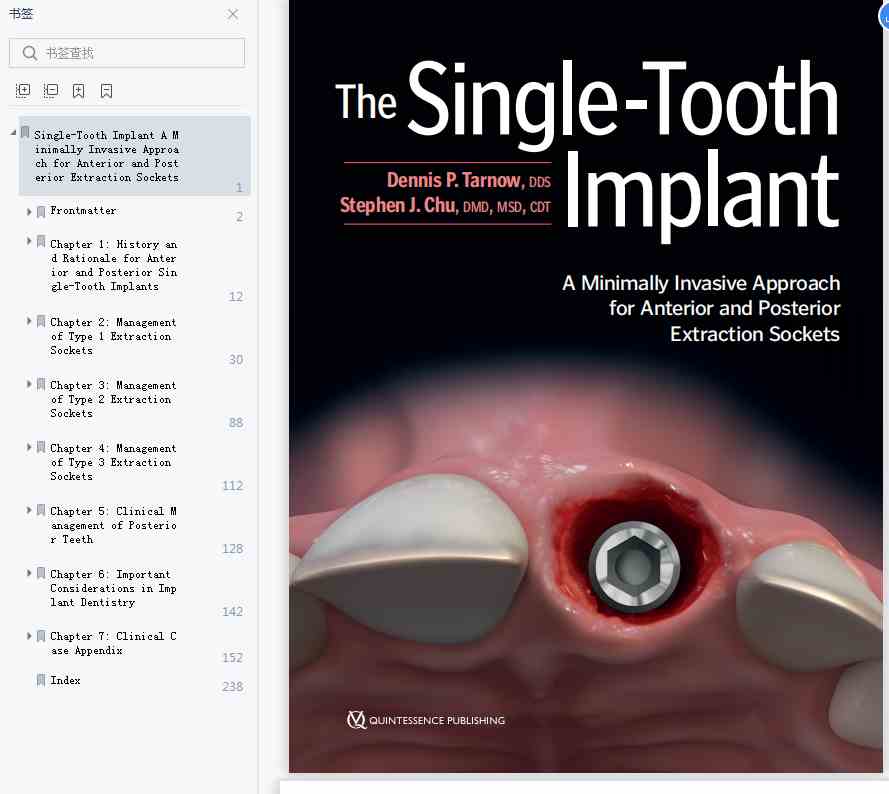Open the Index bookmark
Image resolution: width=889 pixels, height=794 pixels.
65,680
